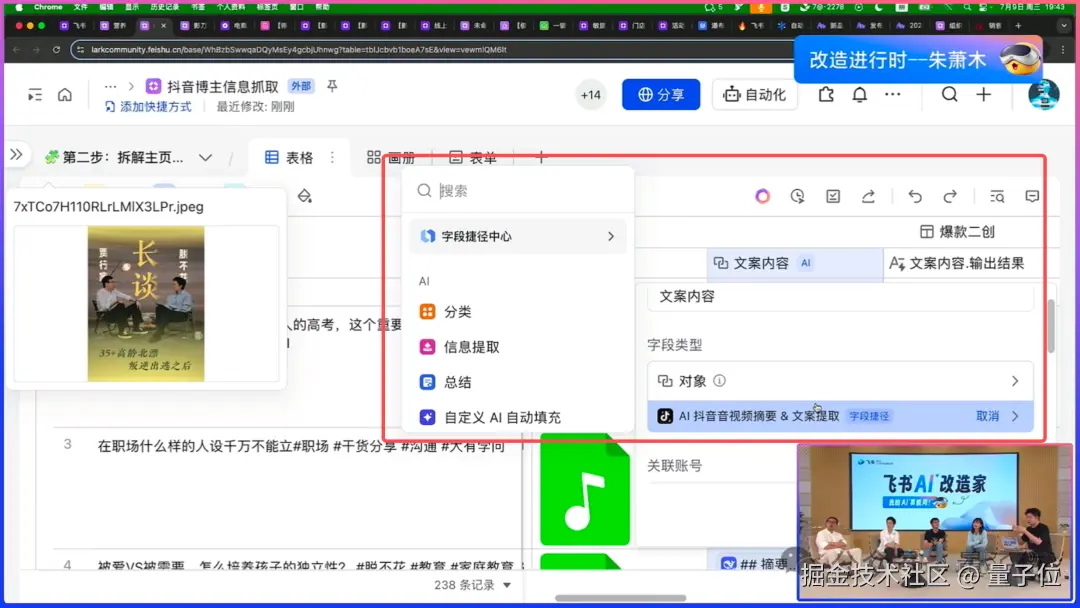The height and width of the screenshot is (608, 1080).
Task: Click 取消 on the field shortcut row
Action: point(987,416)
